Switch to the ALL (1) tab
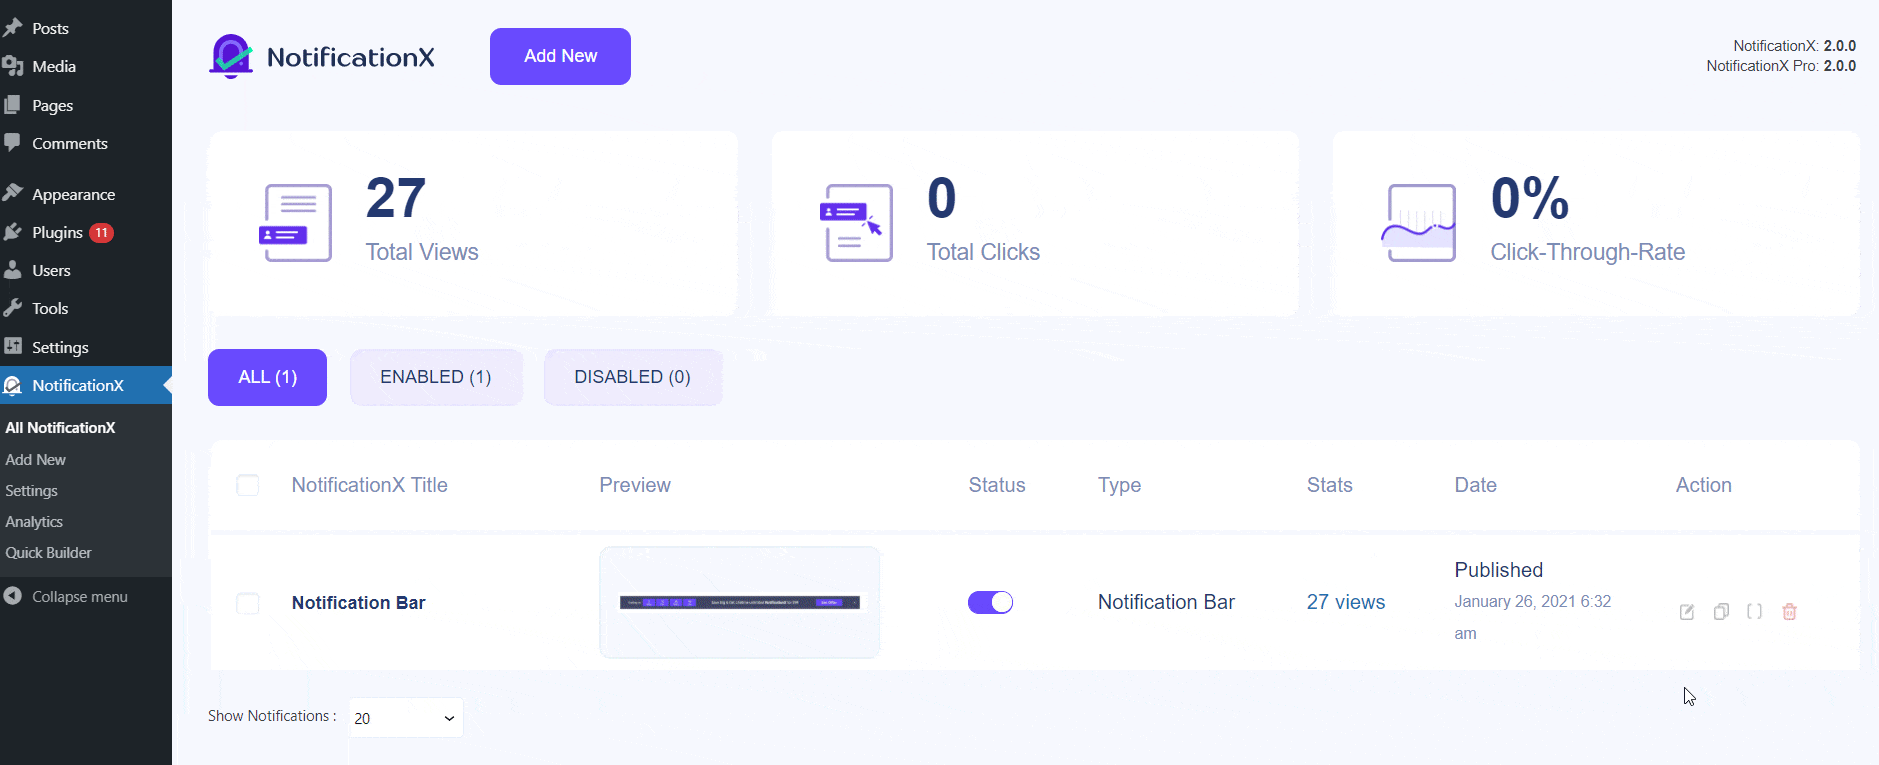Screen dimensions: 1879x765 [x=267, y=377]
